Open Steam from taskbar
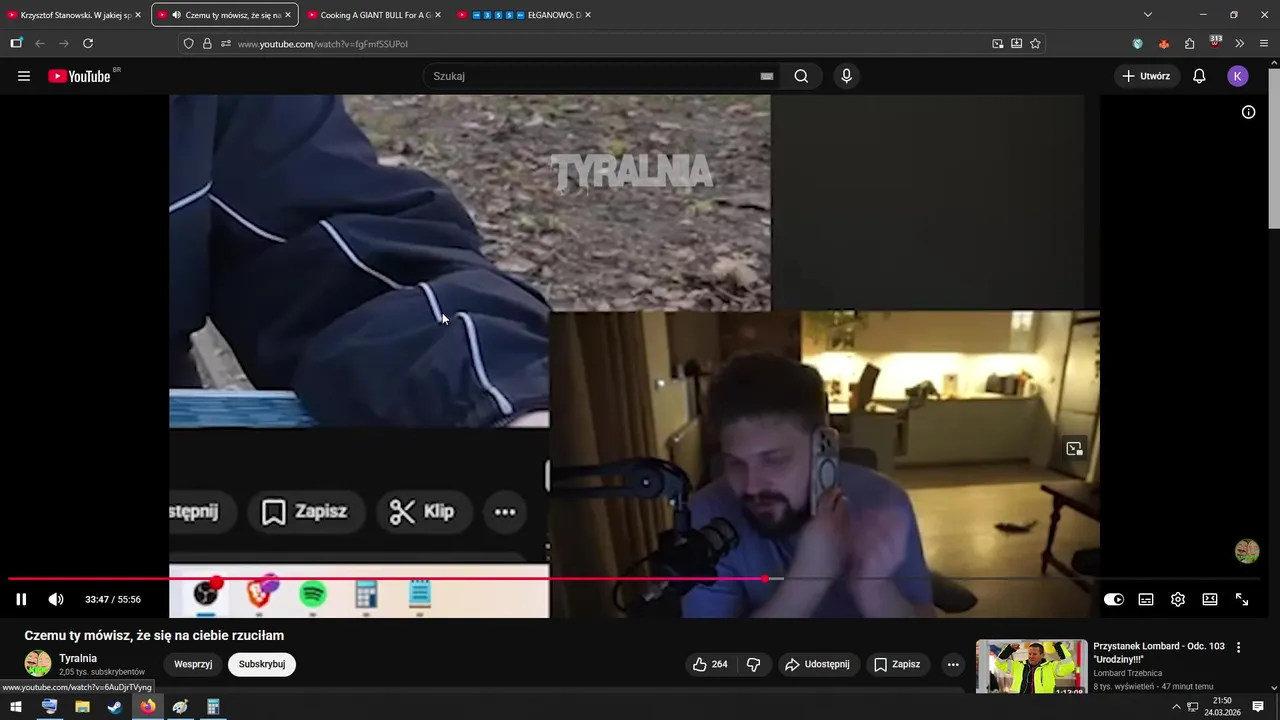The width and height of the screenshot is (1280, 720). click(x=115, y=707)
